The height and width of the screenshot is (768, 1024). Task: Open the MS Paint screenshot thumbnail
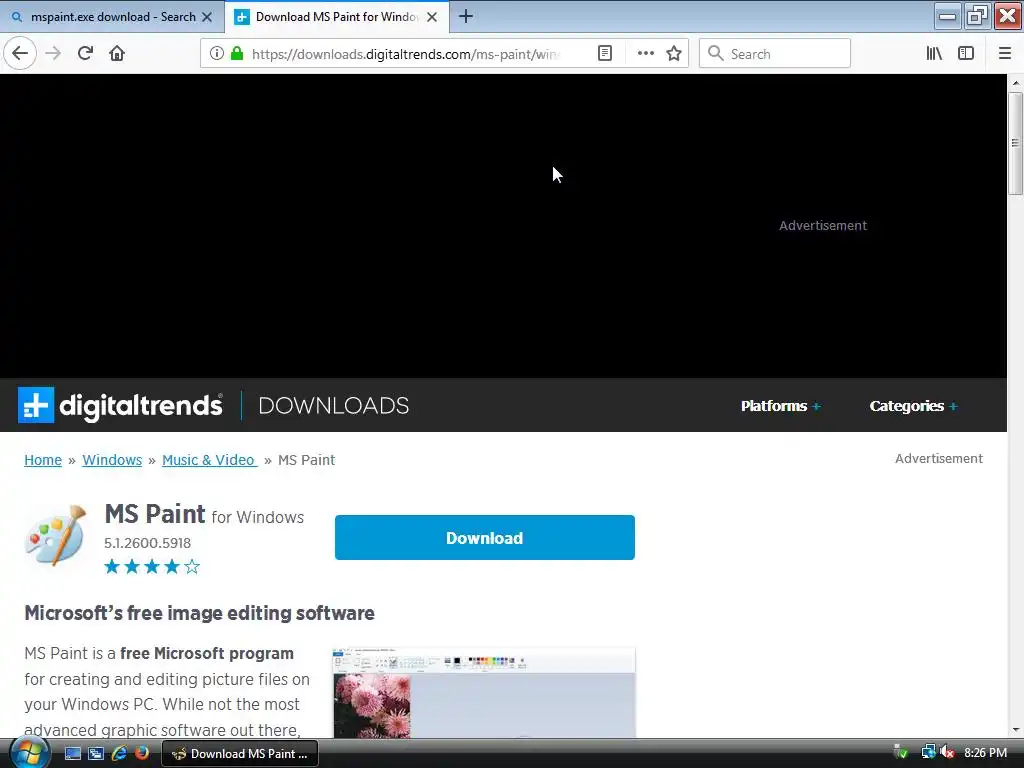484,693
